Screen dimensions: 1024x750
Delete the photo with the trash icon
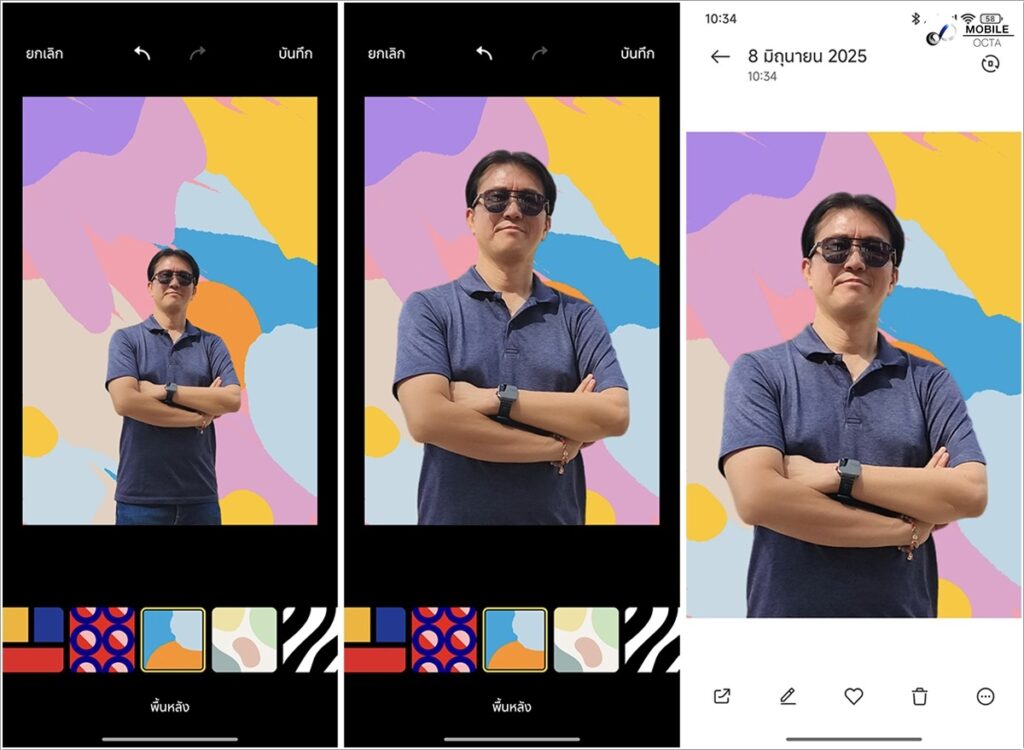(920, 696)
